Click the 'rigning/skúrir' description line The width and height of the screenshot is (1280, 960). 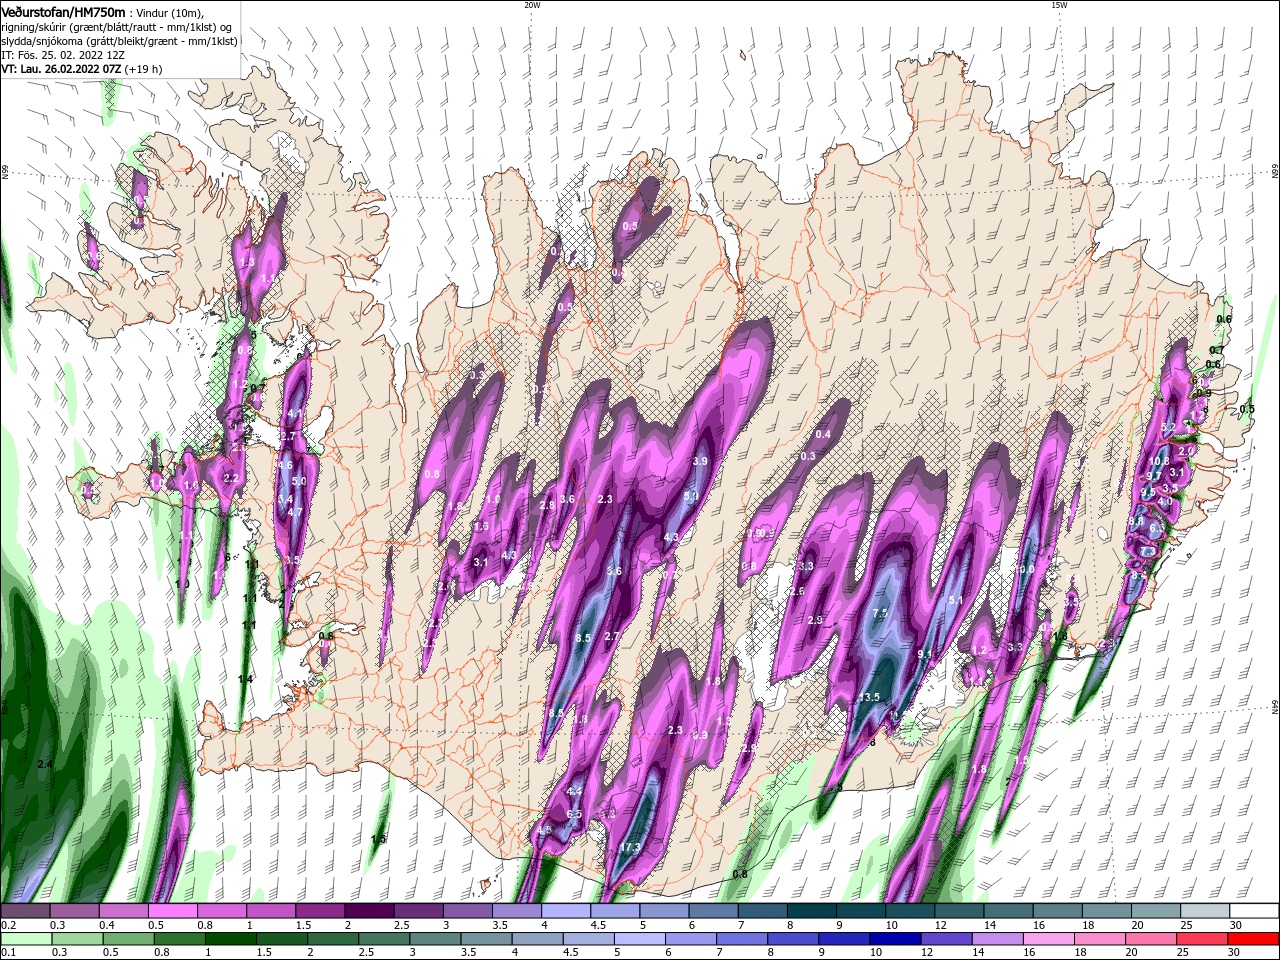click(x=117, y=27)
